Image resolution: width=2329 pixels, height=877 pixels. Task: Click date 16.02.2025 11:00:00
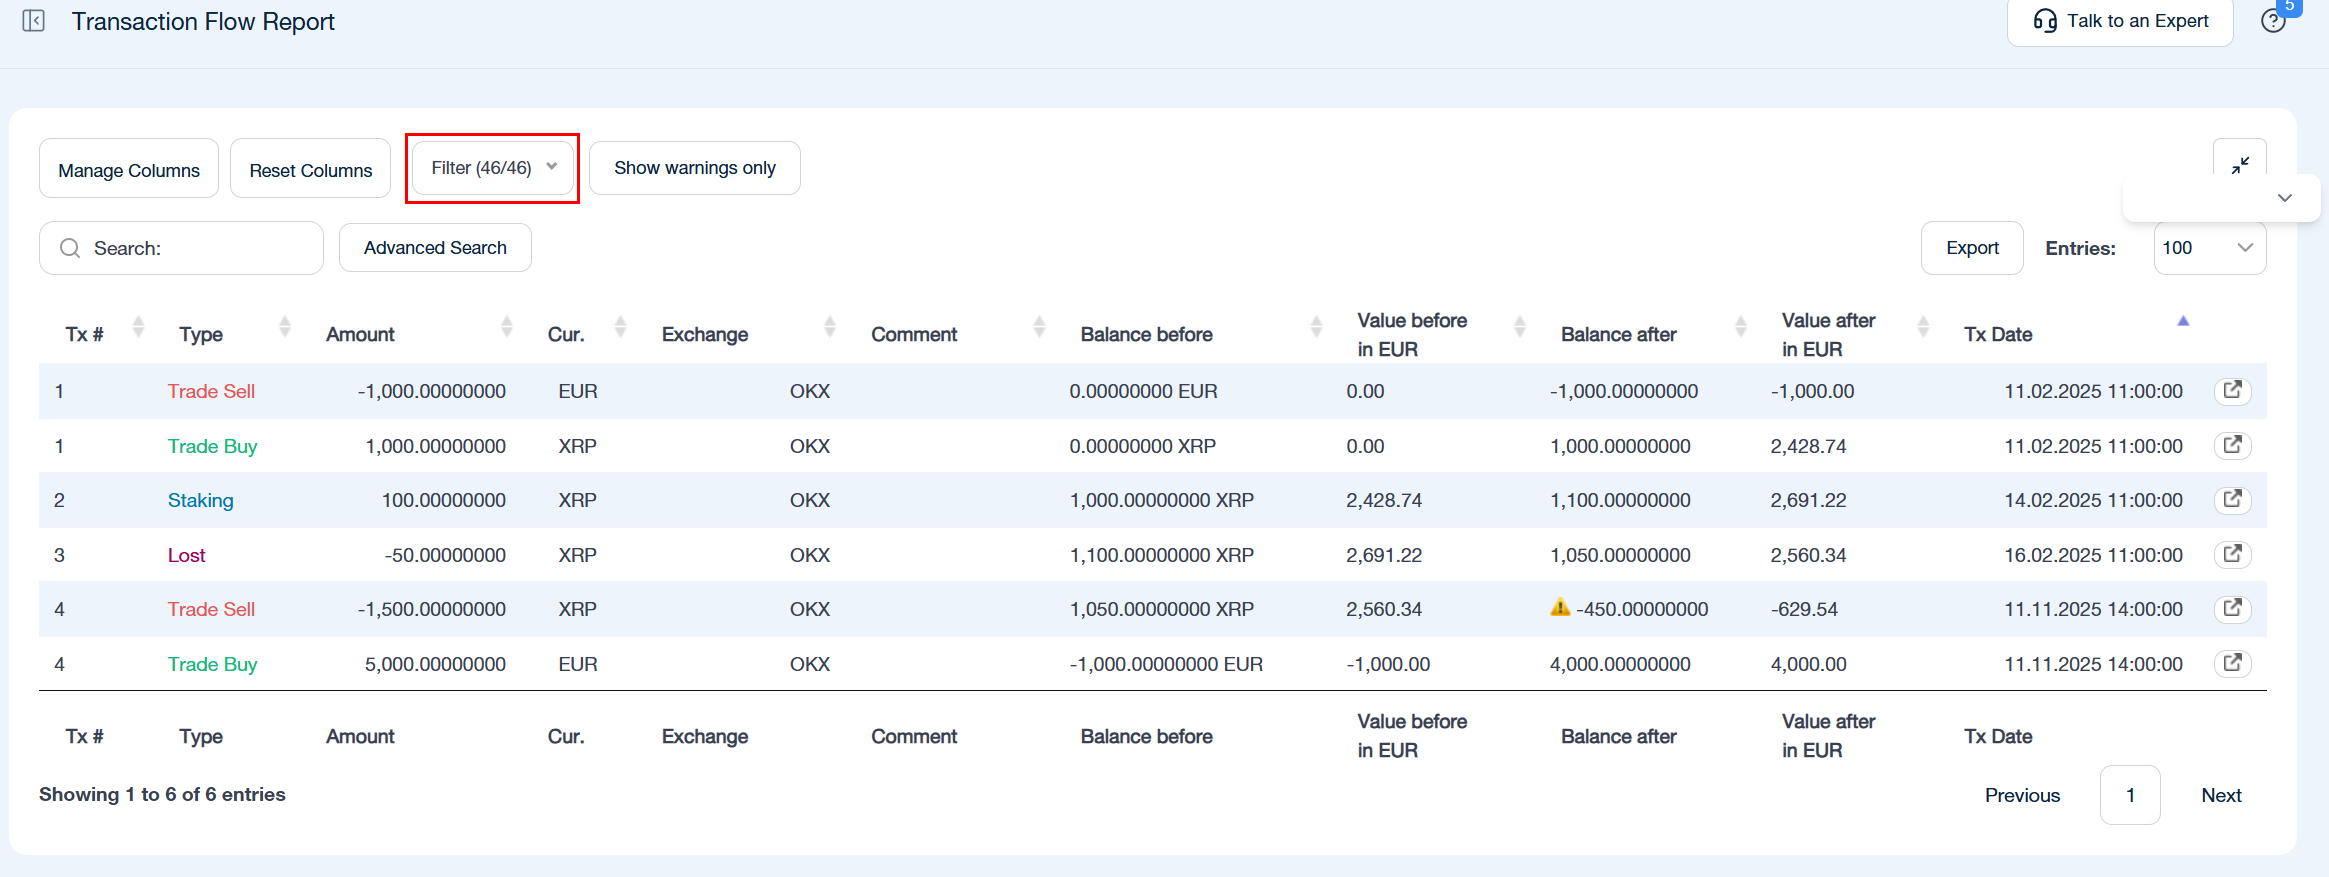coord(2093,555)
